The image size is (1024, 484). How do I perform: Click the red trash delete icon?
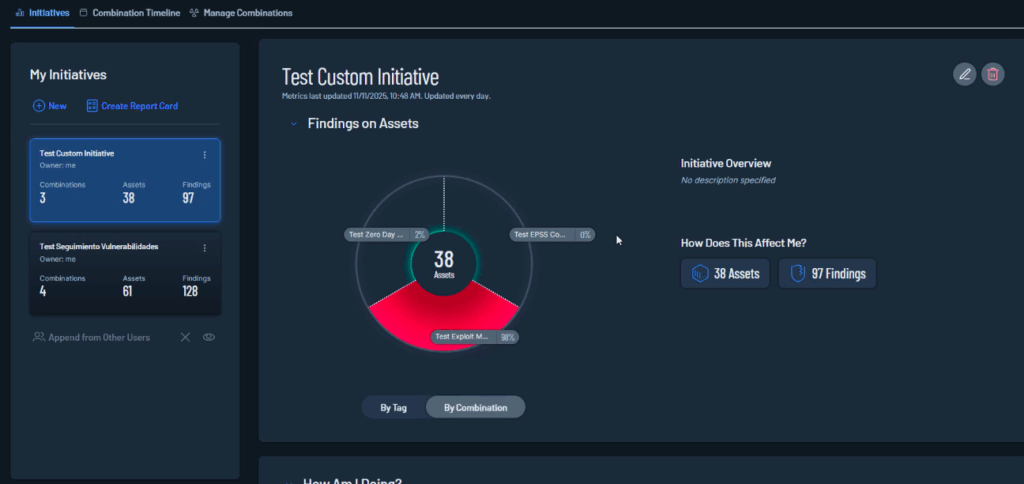click(x=992, y=74)
